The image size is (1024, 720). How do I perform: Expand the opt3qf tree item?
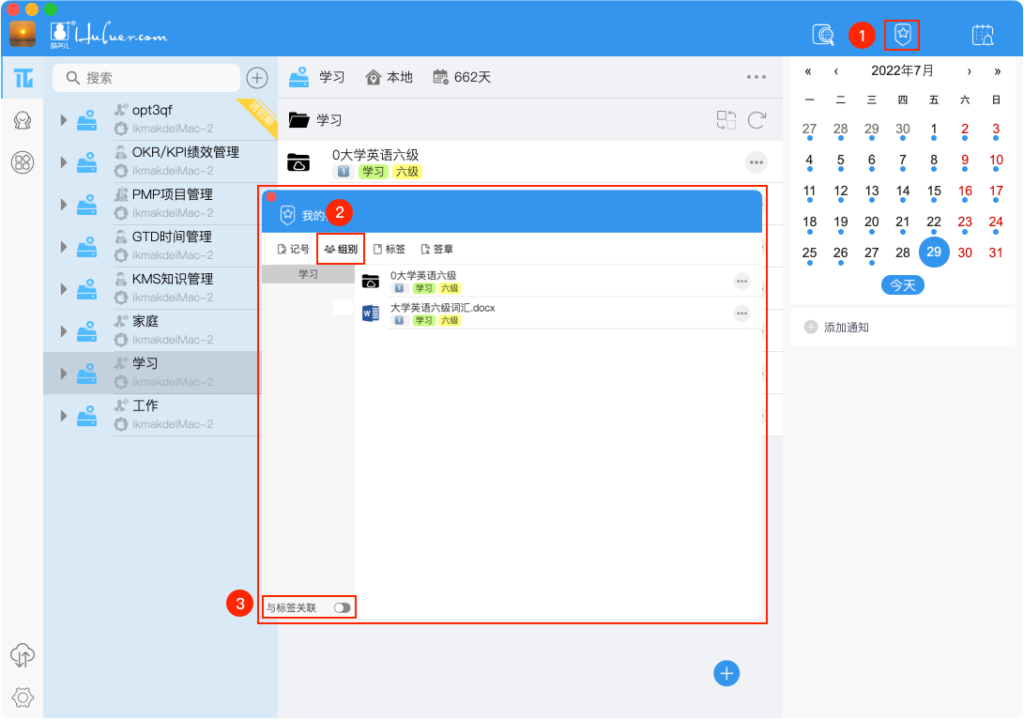point(63,120)
